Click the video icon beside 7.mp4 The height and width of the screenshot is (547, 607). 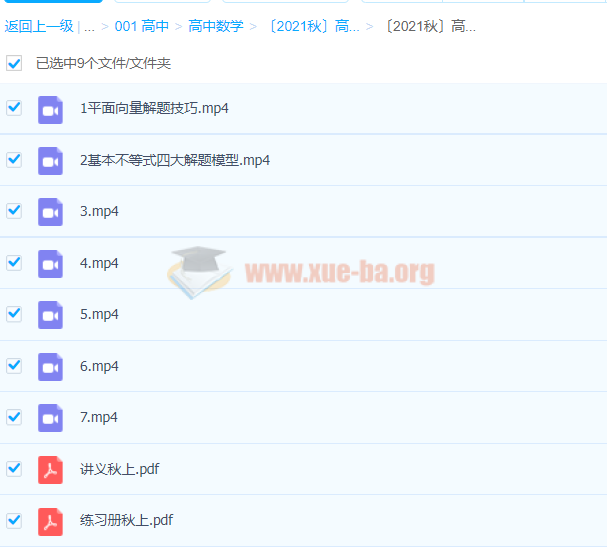[x=50, y=418]
